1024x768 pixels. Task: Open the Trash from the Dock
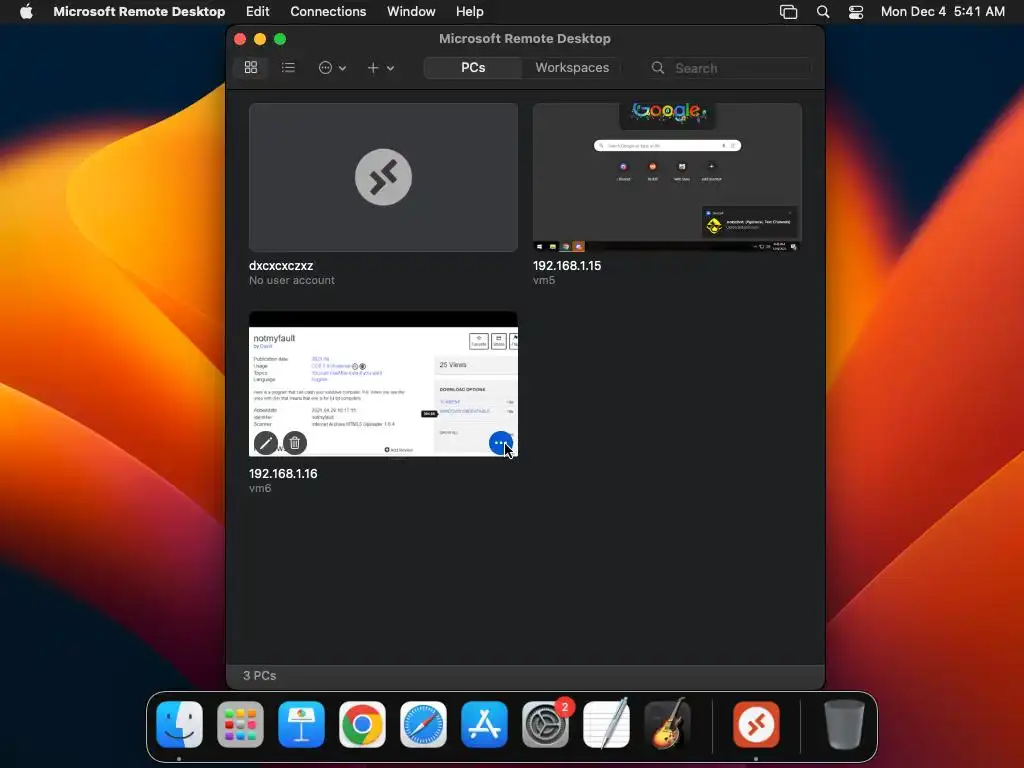pyautogui.click(x=844, y=724)
